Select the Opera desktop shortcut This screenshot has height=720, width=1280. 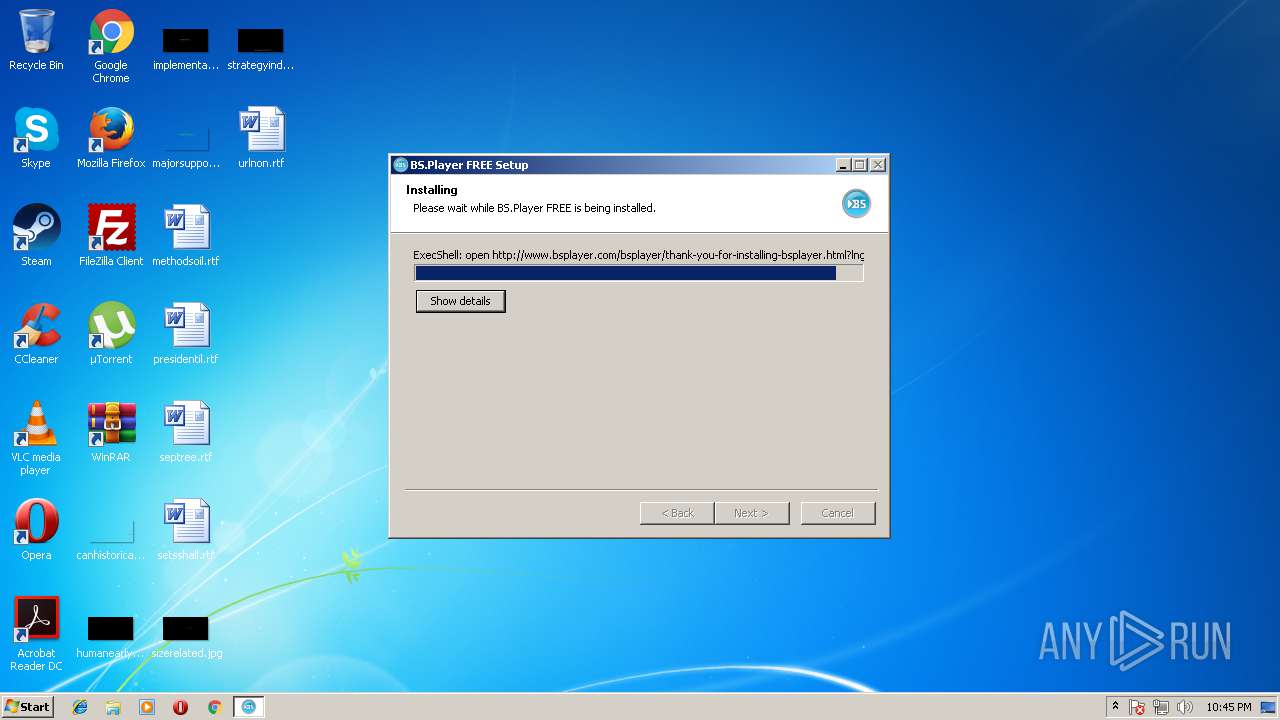coord(36,530)
